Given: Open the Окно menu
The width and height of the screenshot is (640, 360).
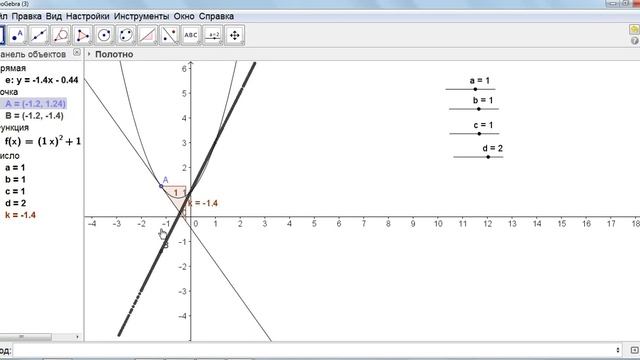Looking at the screenshot, I should pos(184,16).
